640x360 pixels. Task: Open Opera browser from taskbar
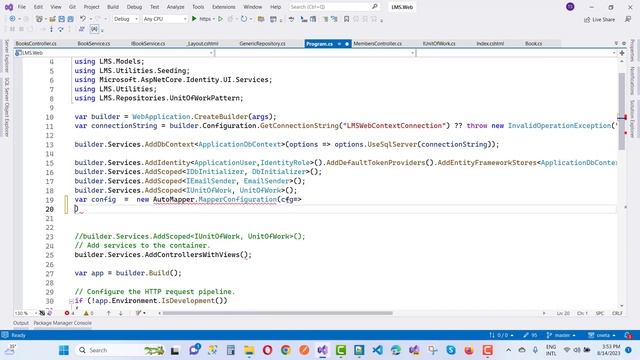tap(267, 350)
